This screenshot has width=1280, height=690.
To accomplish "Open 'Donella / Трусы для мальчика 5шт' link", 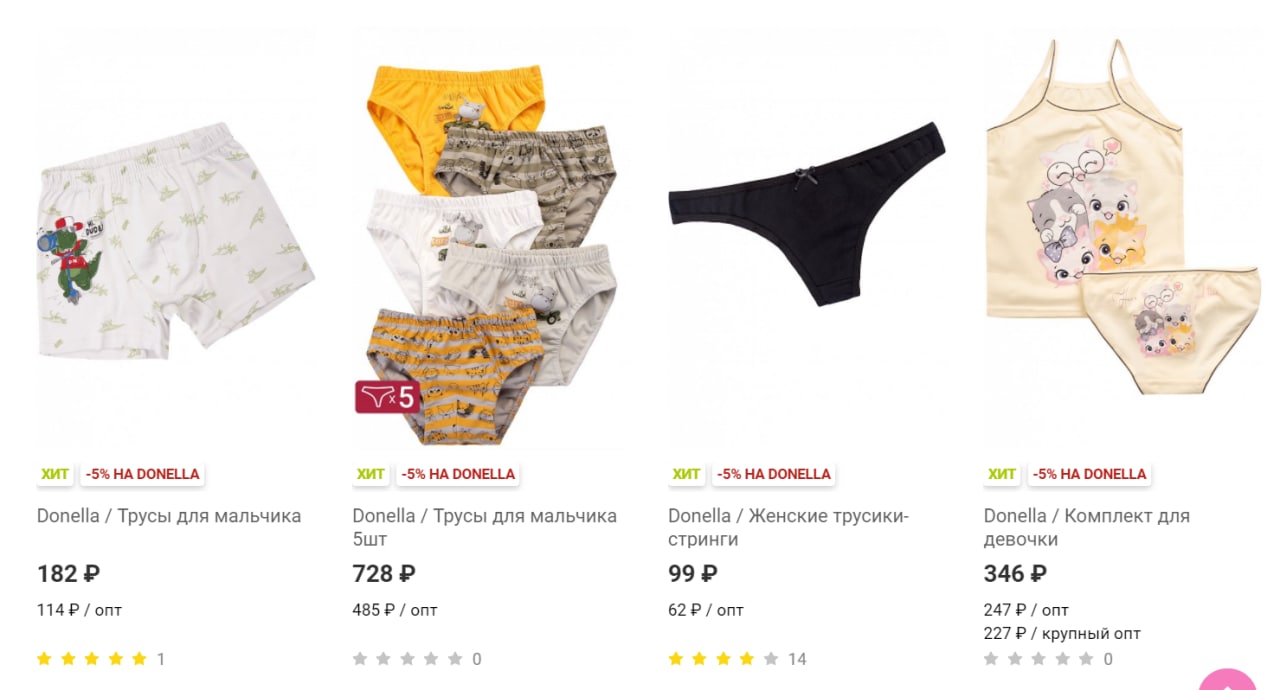I will (485, 527).
